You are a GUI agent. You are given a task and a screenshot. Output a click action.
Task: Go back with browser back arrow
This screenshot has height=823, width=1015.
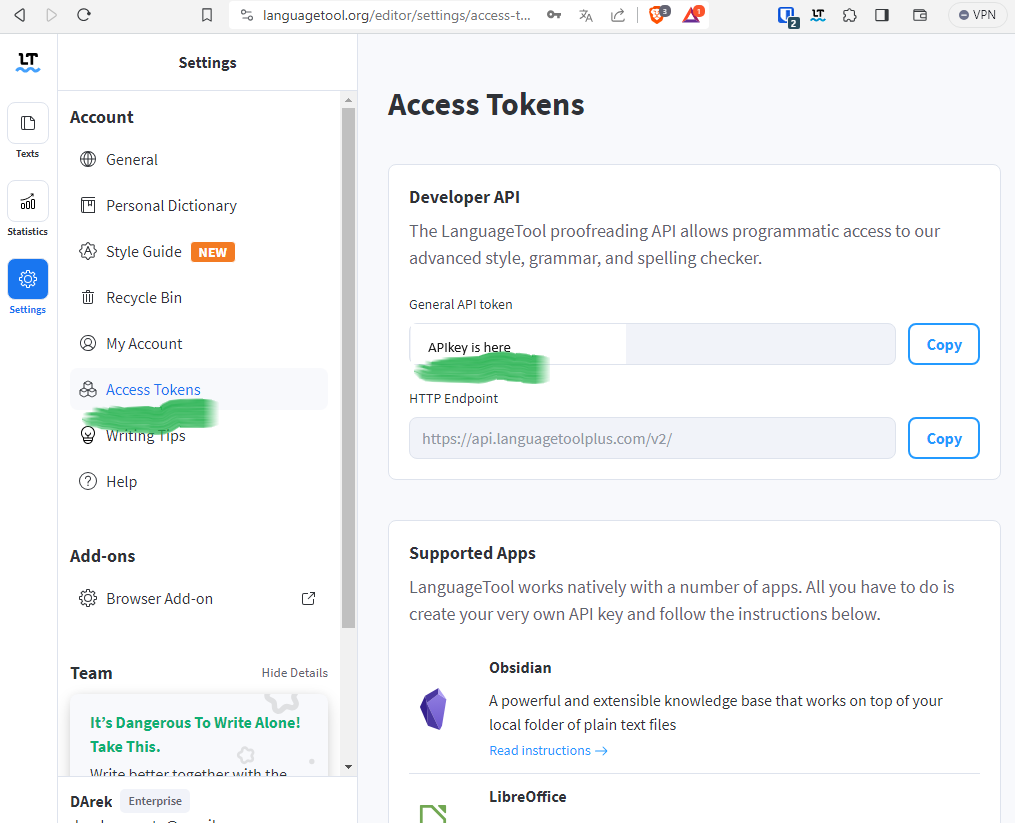20,15
